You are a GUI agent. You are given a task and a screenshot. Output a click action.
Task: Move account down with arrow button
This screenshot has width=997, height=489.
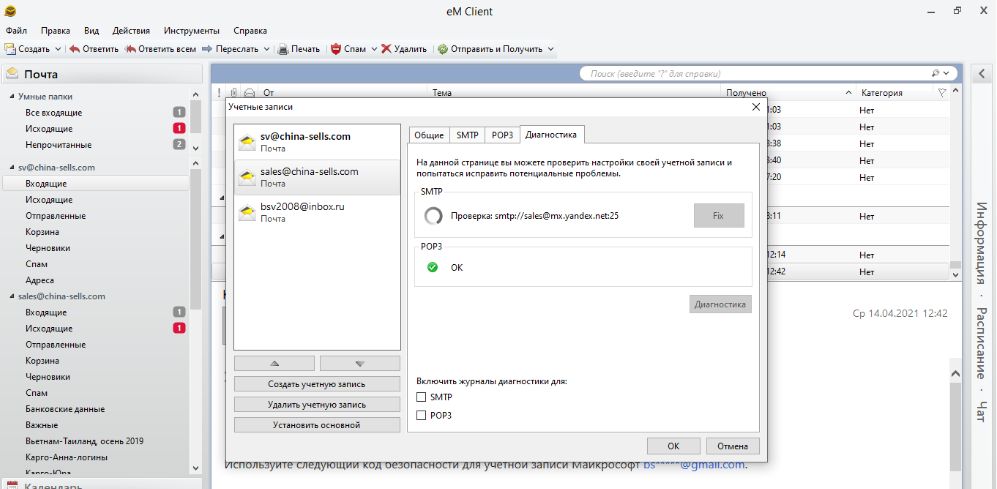click(360, 363)
